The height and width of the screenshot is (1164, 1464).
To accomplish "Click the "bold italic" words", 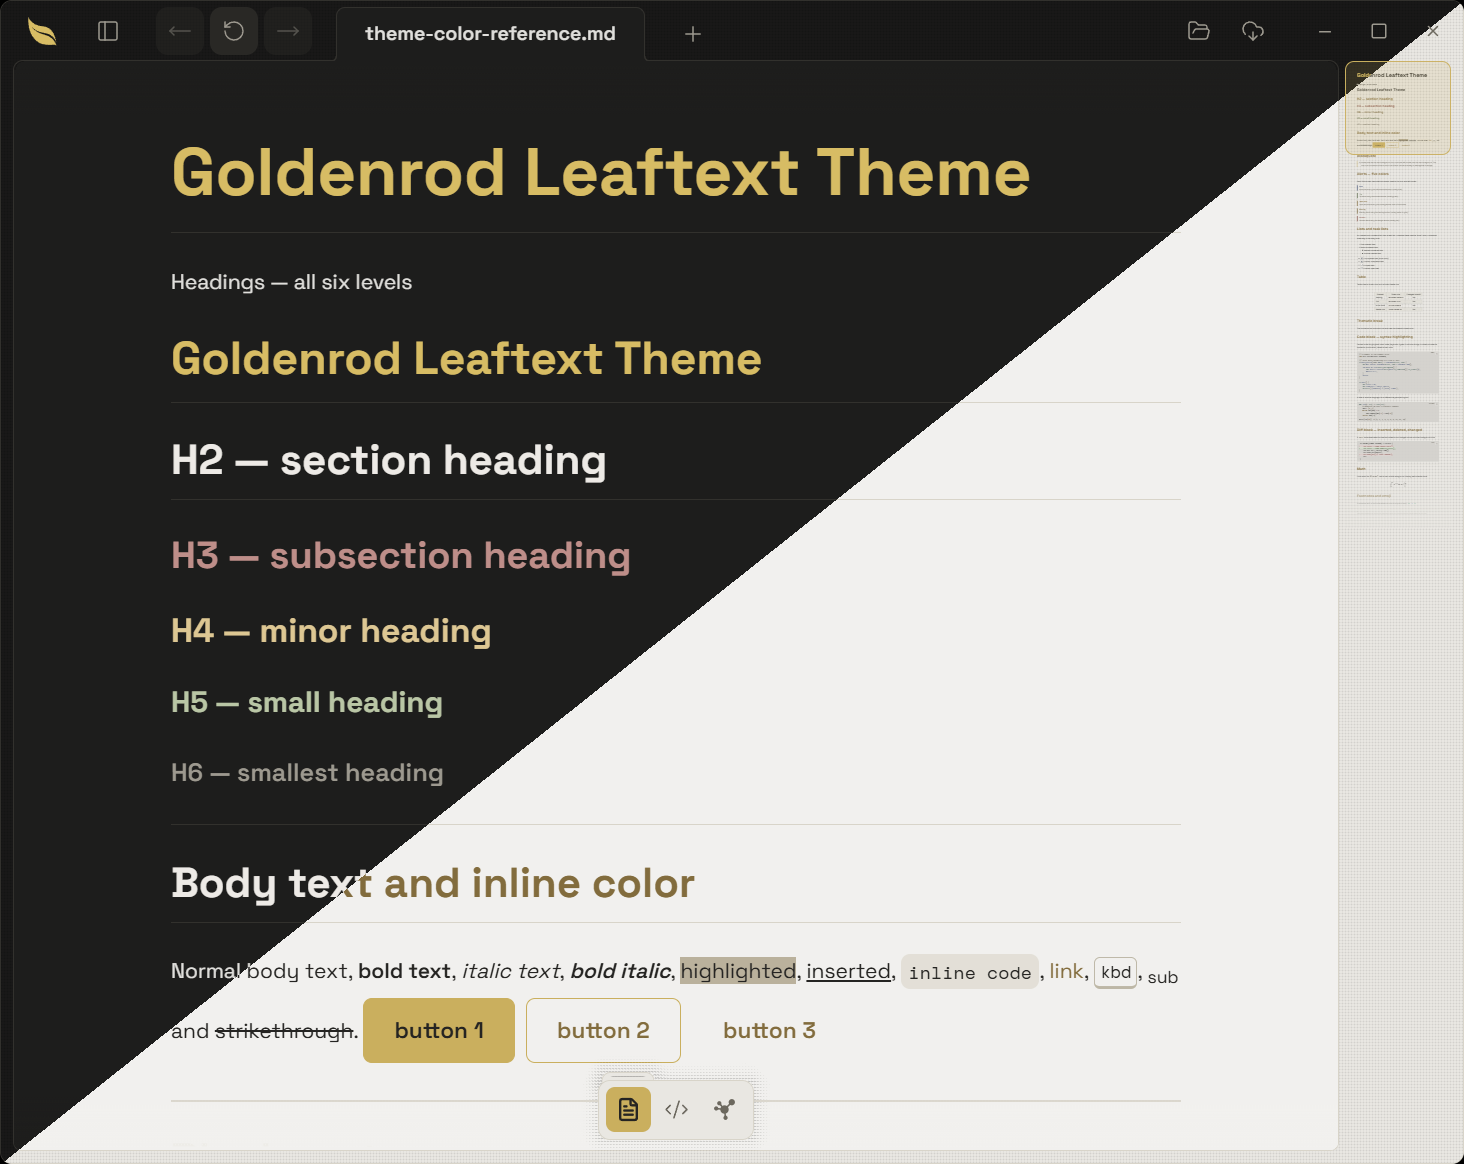I will pos(620,971).
